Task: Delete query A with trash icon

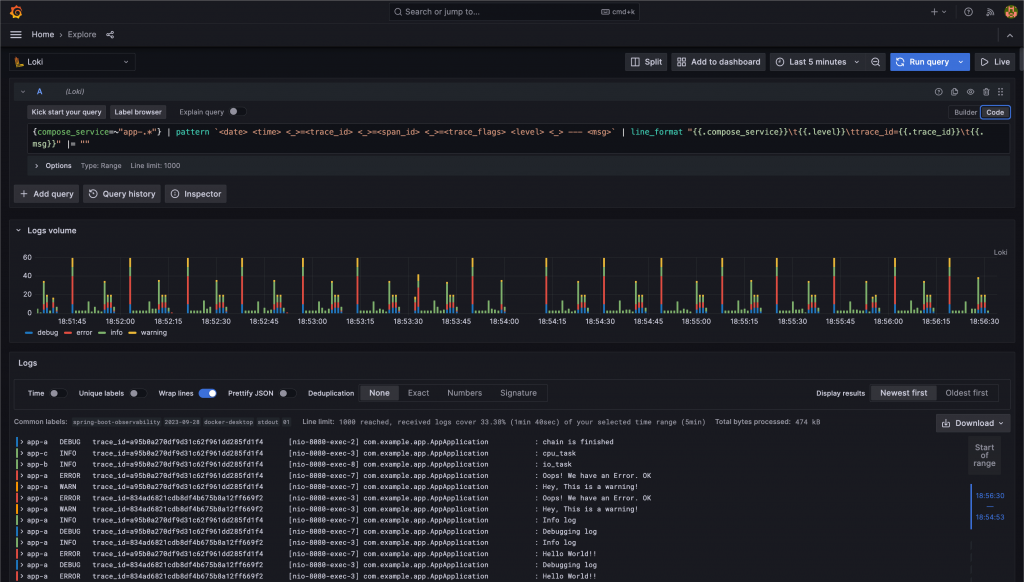Action: click(x=986, y=92)
